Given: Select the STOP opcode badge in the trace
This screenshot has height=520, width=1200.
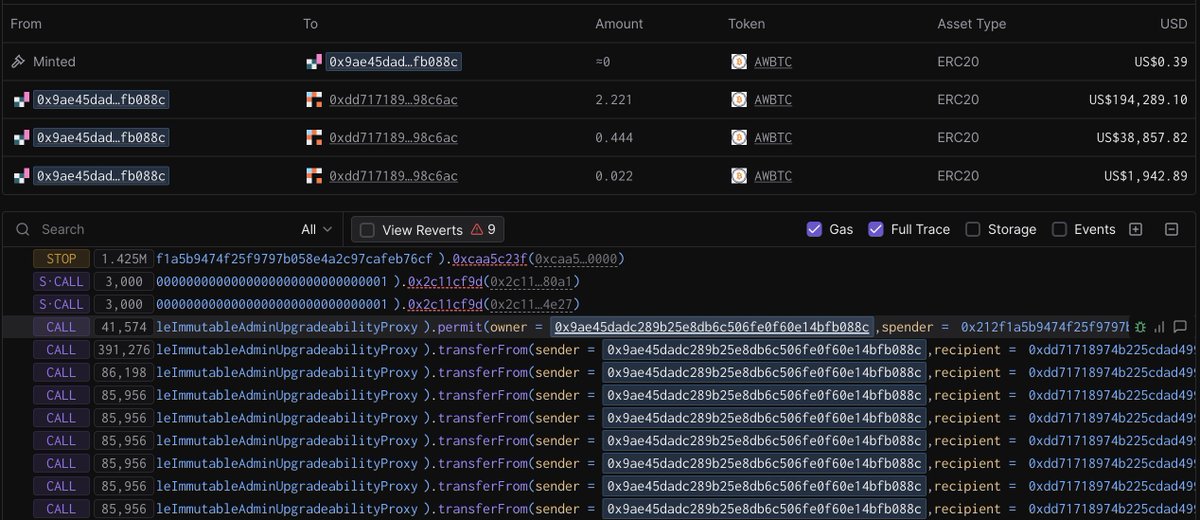Looking at the screenshot, I should pos(61,259).
